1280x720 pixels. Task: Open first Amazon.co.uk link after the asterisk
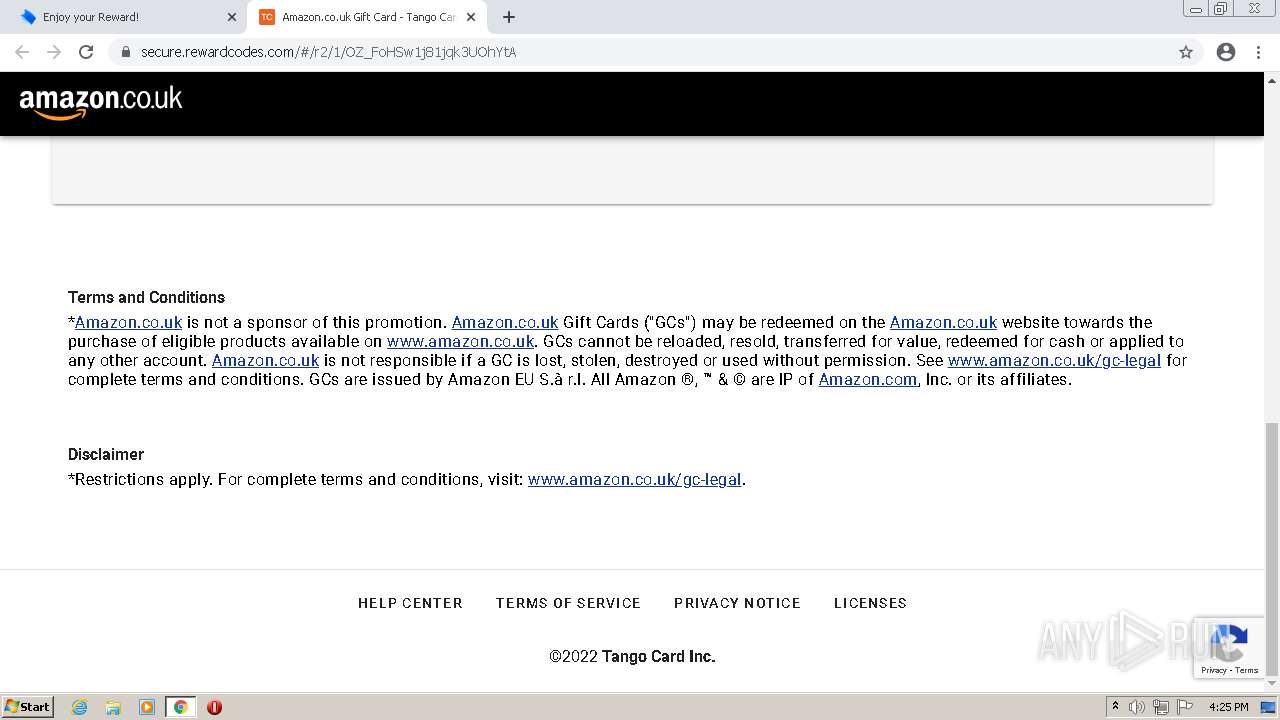coord(129,322)
